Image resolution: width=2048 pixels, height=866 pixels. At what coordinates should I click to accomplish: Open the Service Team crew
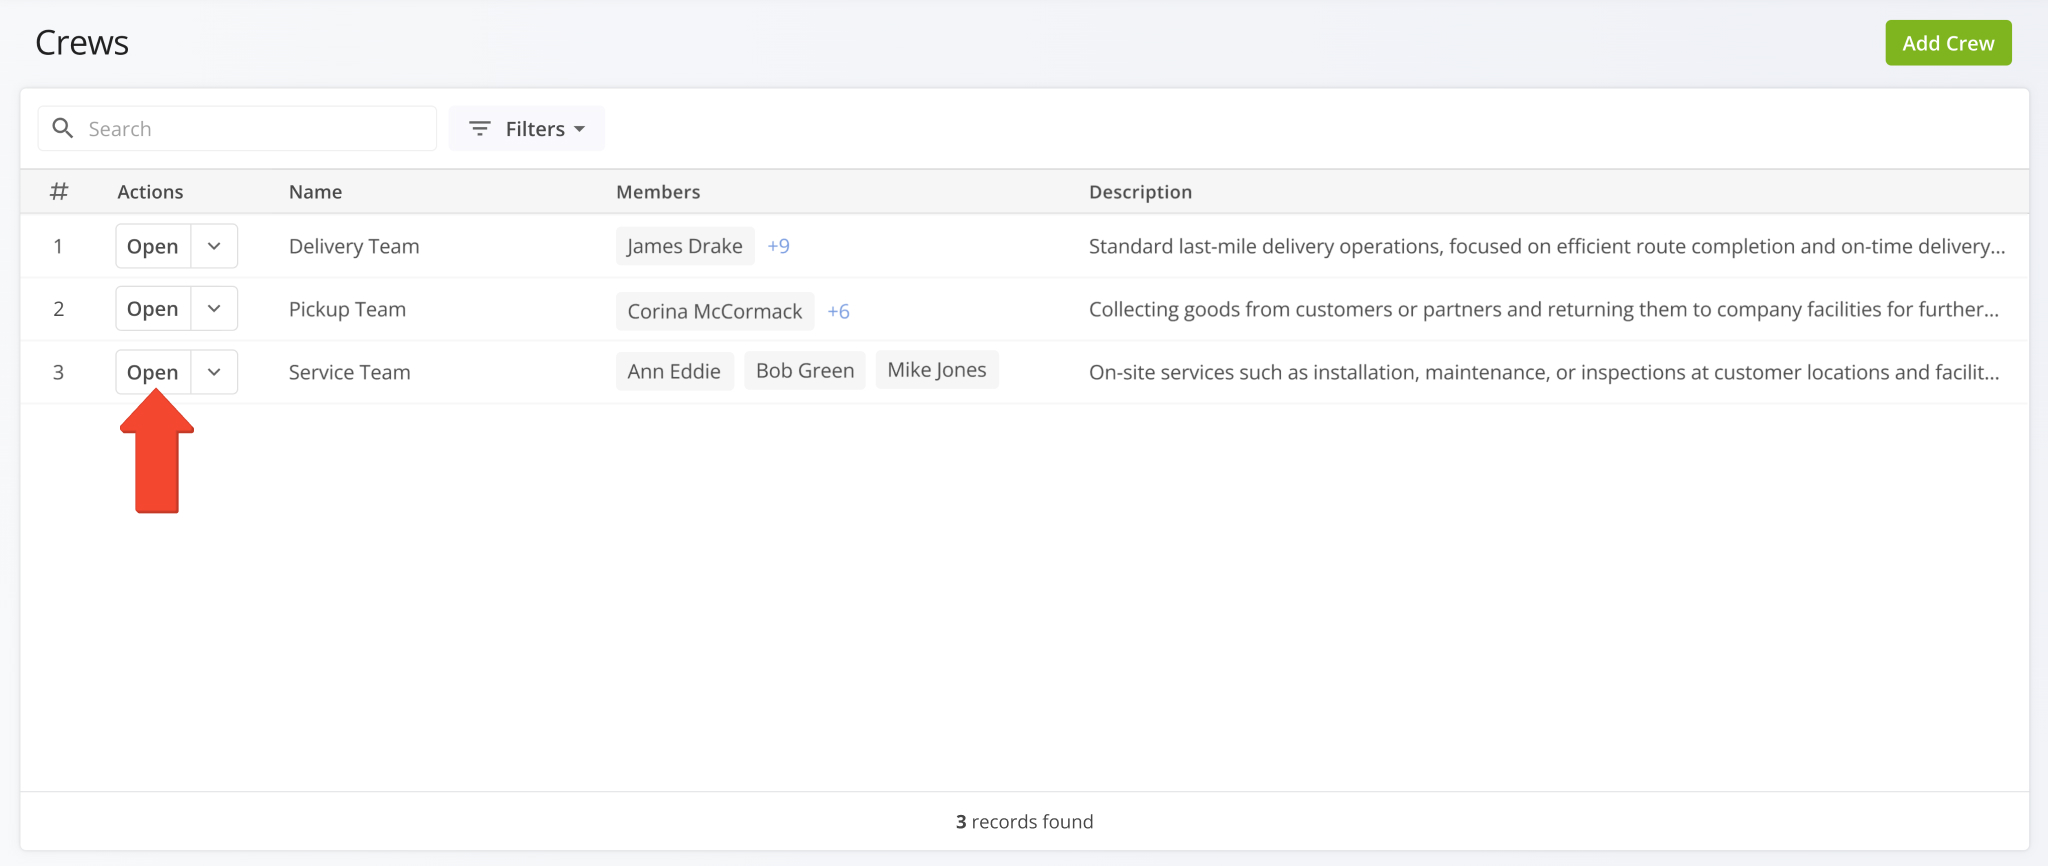[x=153, y=372]
